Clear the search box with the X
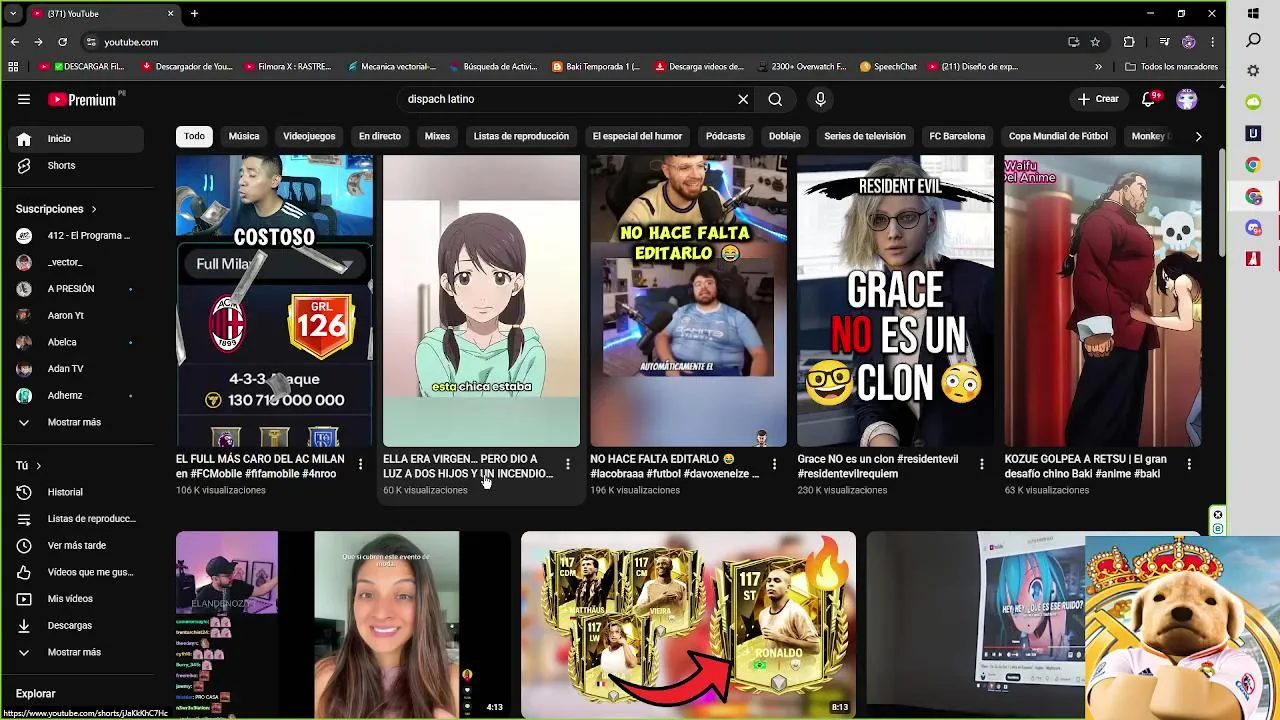 [743, 99]
